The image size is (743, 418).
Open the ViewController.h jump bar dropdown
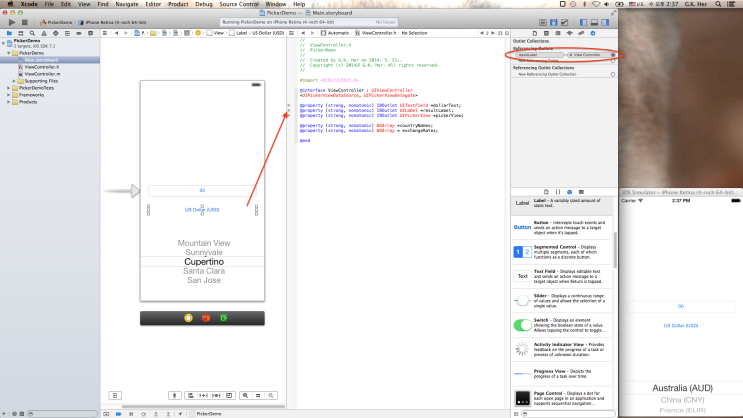(x=376, y=33)
